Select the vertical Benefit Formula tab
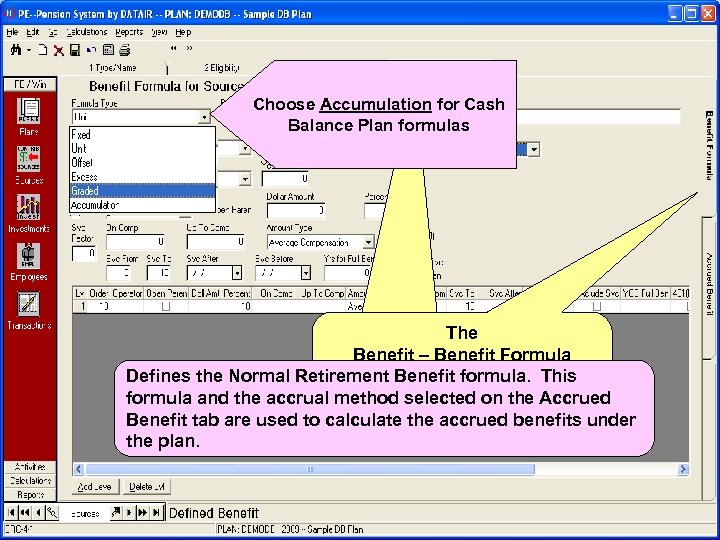This screenshot has height=540, width=720. (x=709, y=145)
